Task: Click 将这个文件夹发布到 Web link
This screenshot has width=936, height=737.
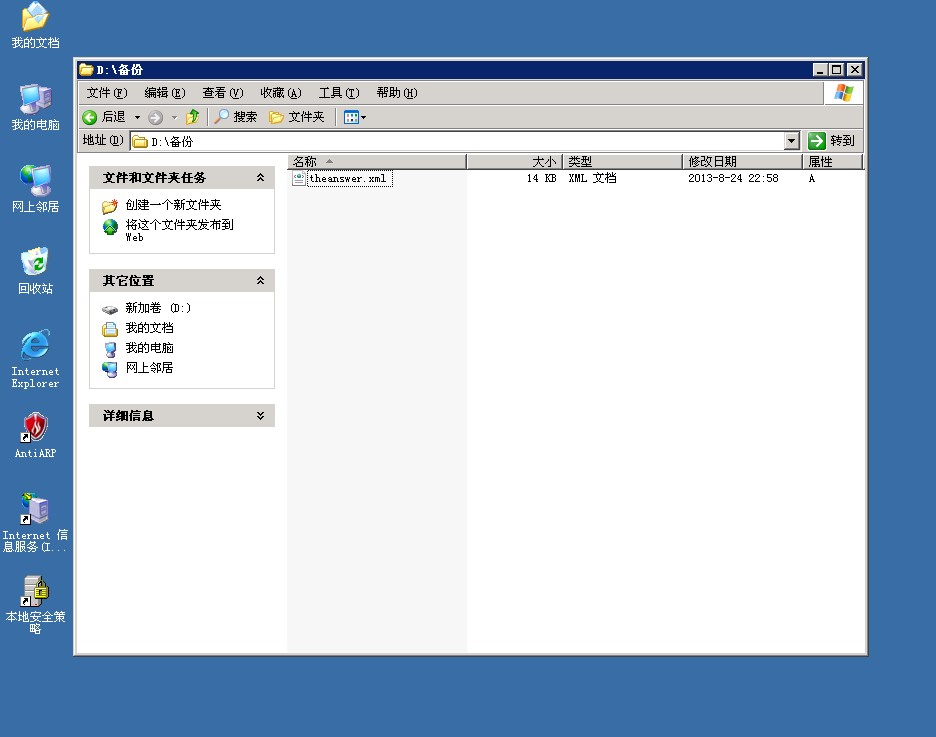Action: tap(179, 230)
